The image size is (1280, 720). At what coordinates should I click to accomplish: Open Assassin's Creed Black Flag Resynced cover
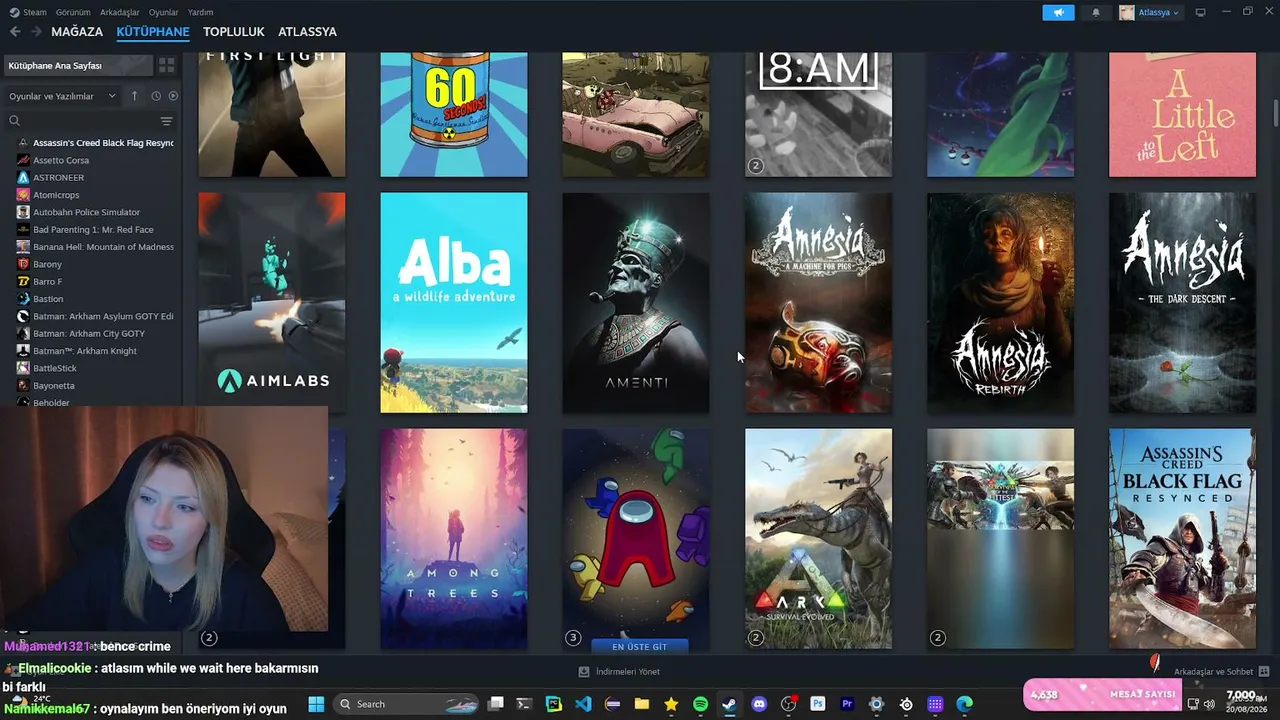(1182, 539)
